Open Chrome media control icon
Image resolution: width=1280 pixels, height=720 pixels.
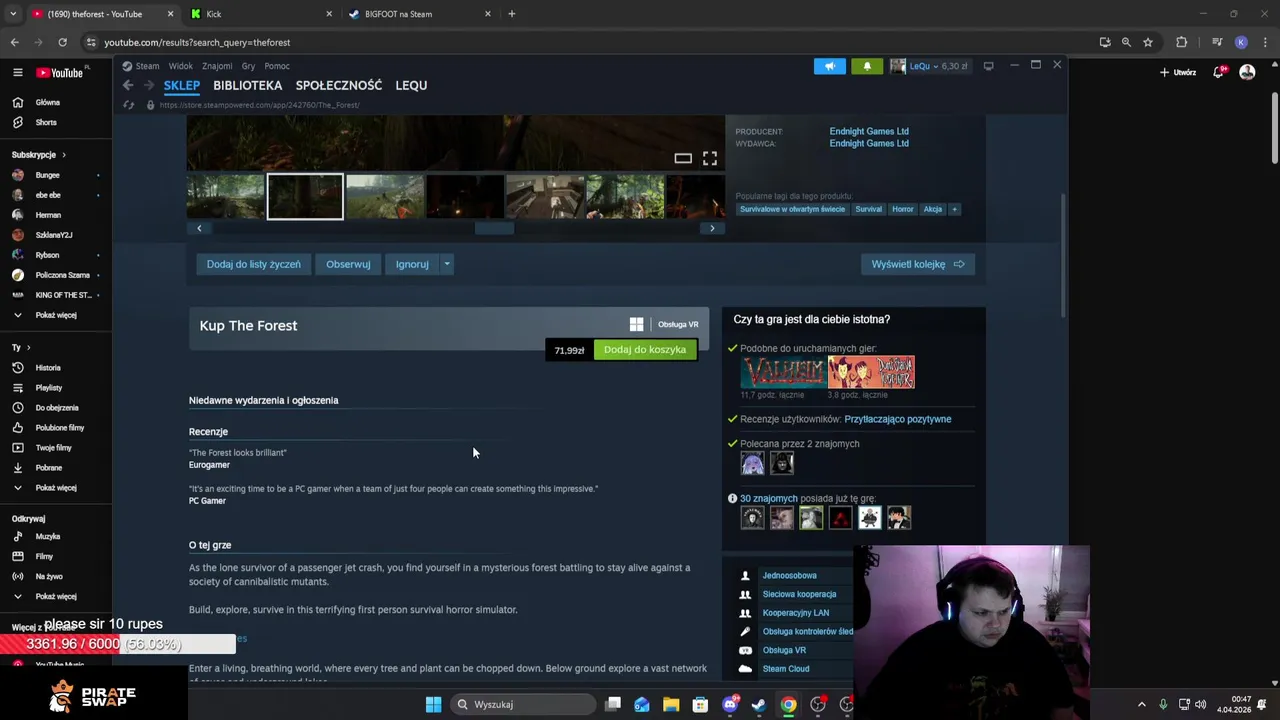(1217, 42)
